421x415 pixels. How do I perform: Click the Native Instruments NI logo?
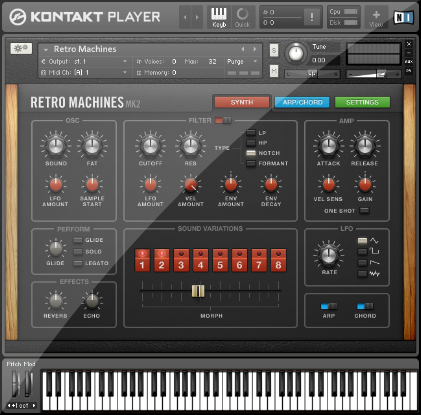(404, 17)
